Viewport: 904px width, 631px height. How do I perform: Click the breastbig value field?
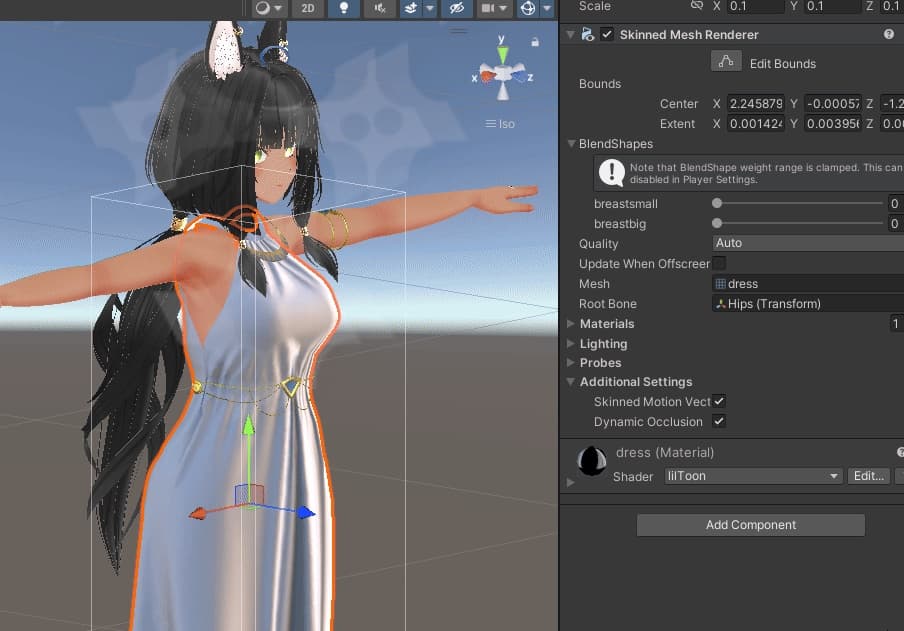pyautogui.click(x=896, y=224)
